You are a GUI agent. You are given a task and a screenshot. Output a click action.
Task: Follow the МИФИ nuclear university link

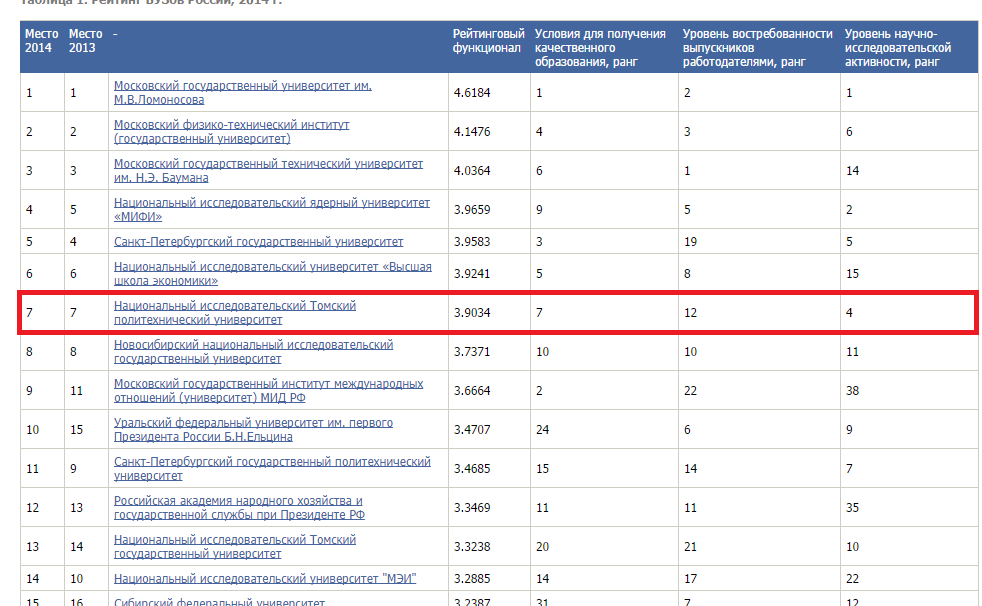(x=272, y=210)
